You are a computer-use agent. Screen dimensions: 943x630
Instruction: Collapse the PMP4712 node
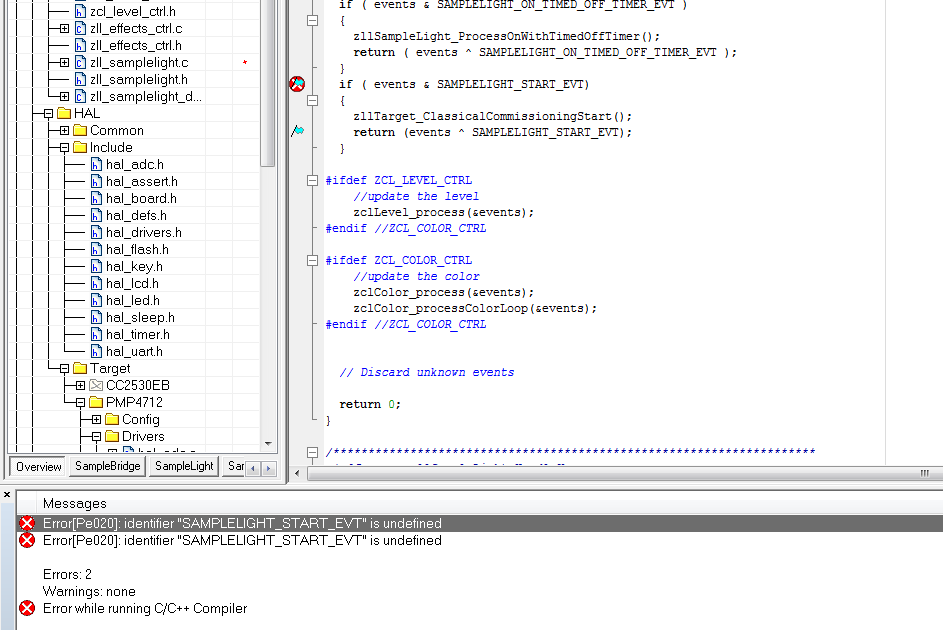[81, 402]
